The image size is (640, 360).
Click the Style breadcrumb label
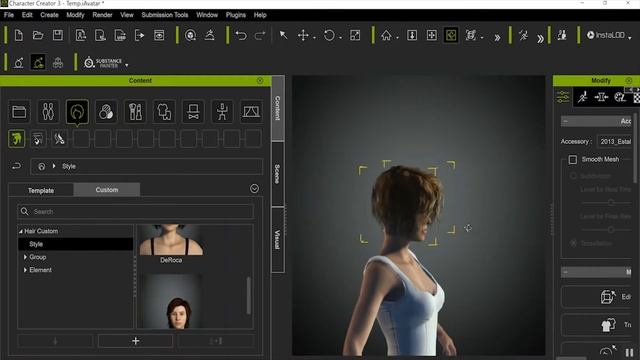click(69, 166)
